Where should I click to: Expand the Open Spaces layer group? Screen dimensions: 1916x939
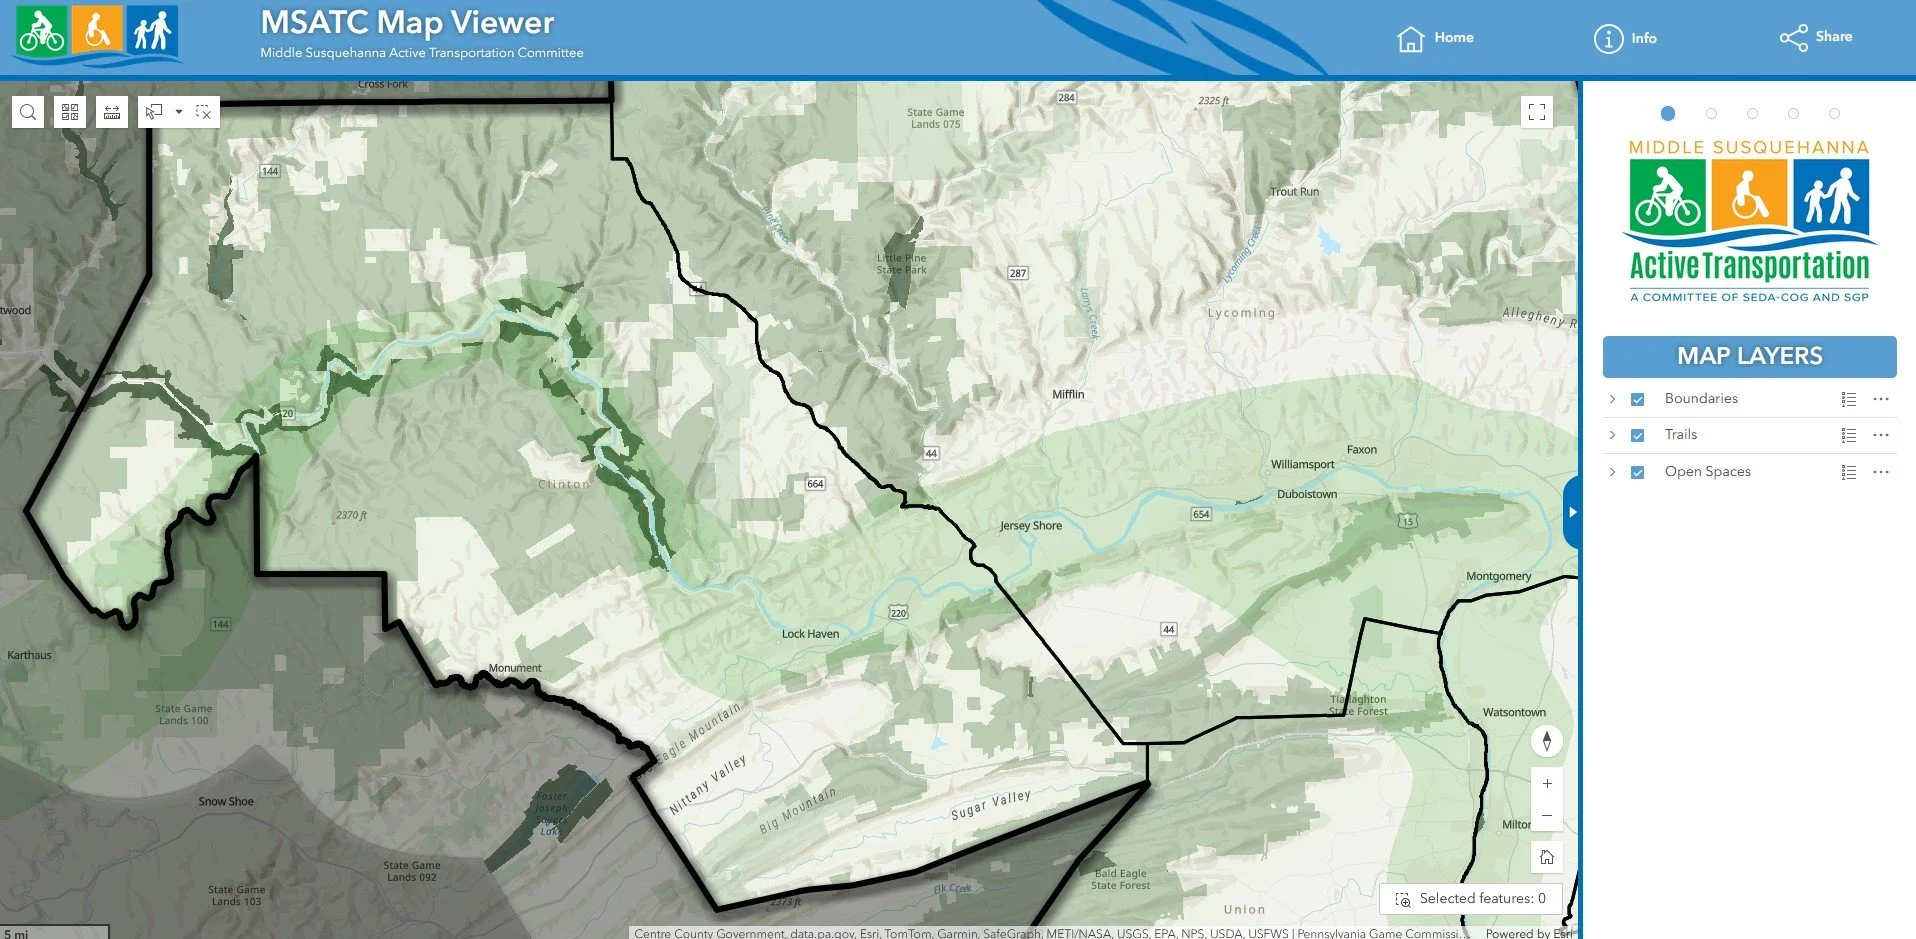tap(1612, 472)
